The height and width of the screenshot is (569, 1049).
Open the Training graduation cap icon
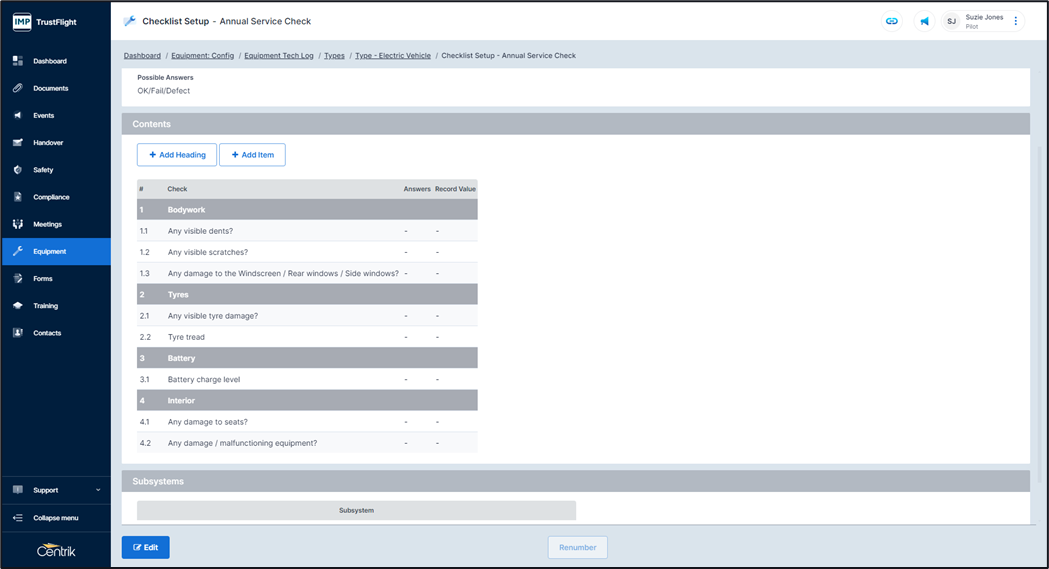(x=18, y=306)
